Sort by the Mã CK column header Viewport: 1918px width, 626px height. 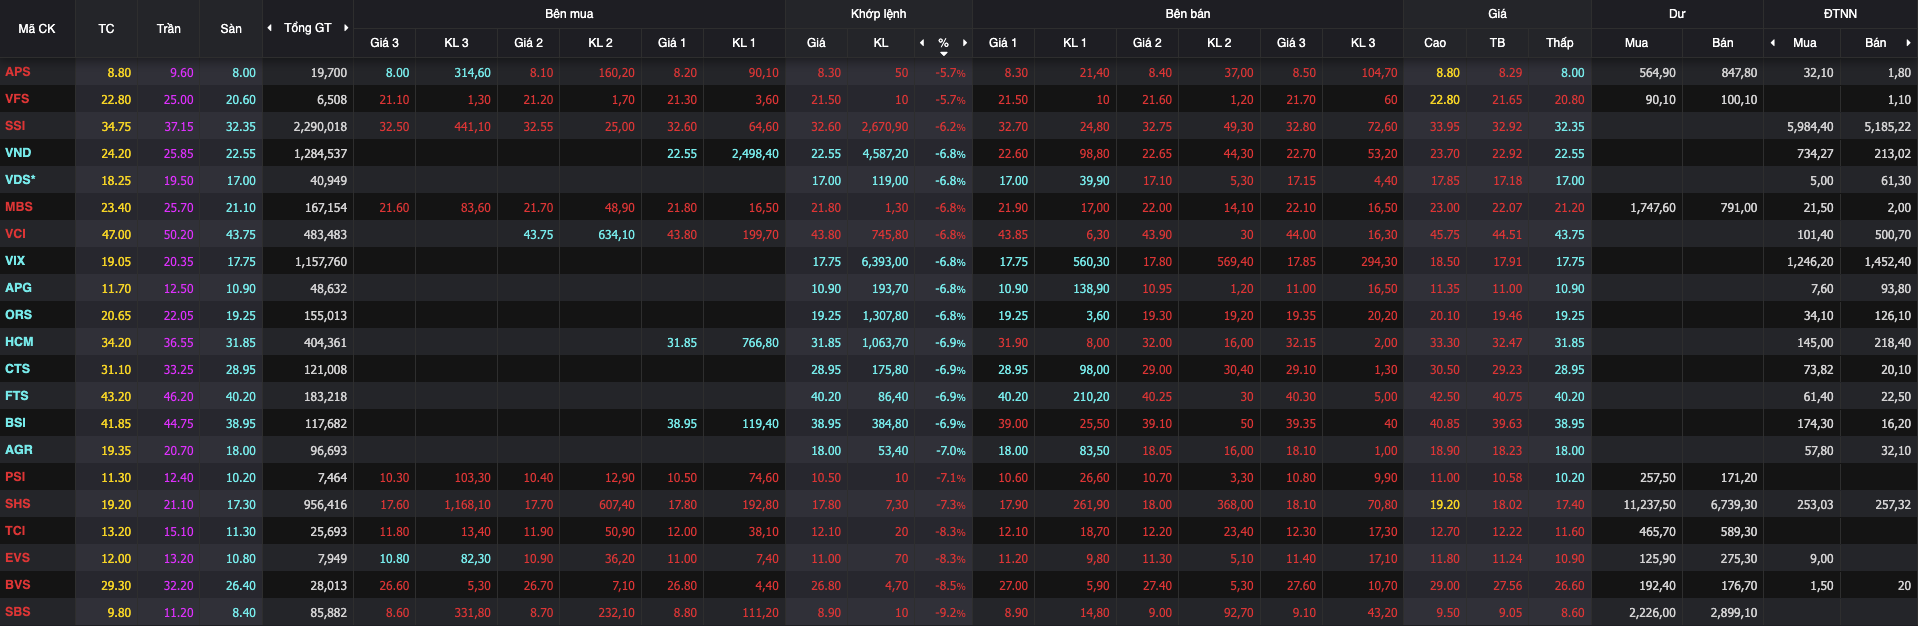[x=37, y=29]
